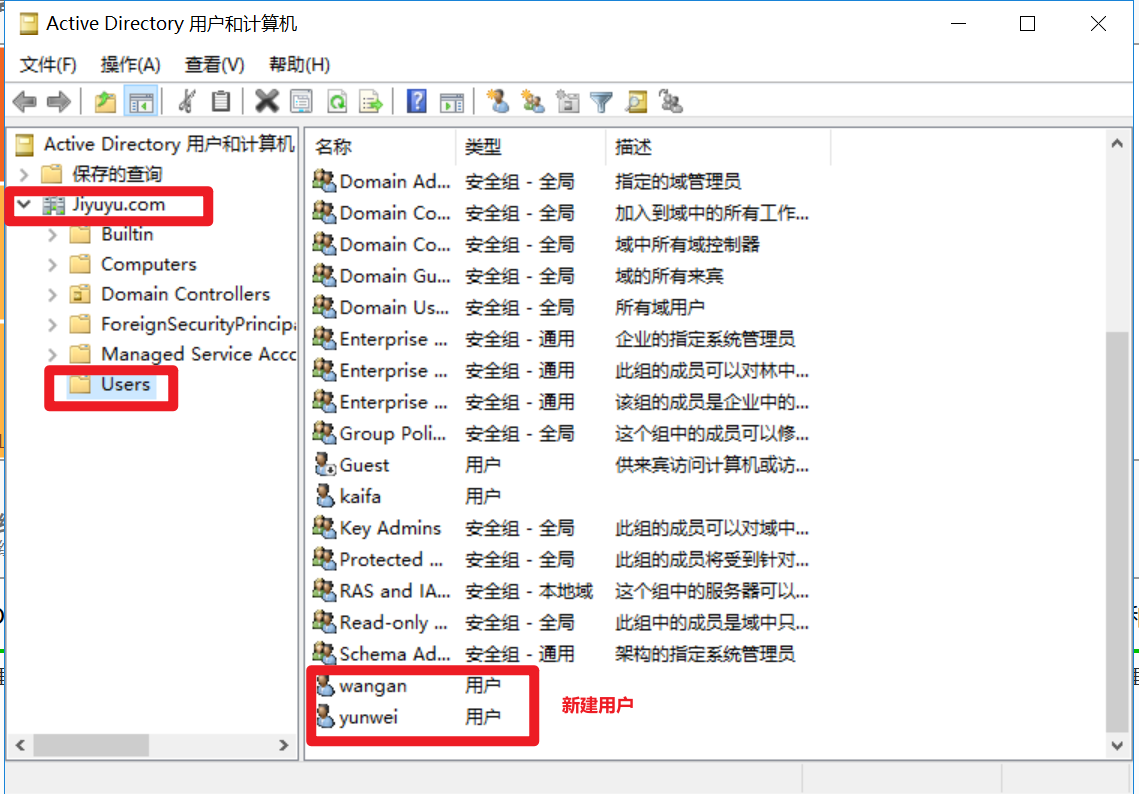
Task: Expand the Managed Service Accounts chevron
Action: coord(52,354)
